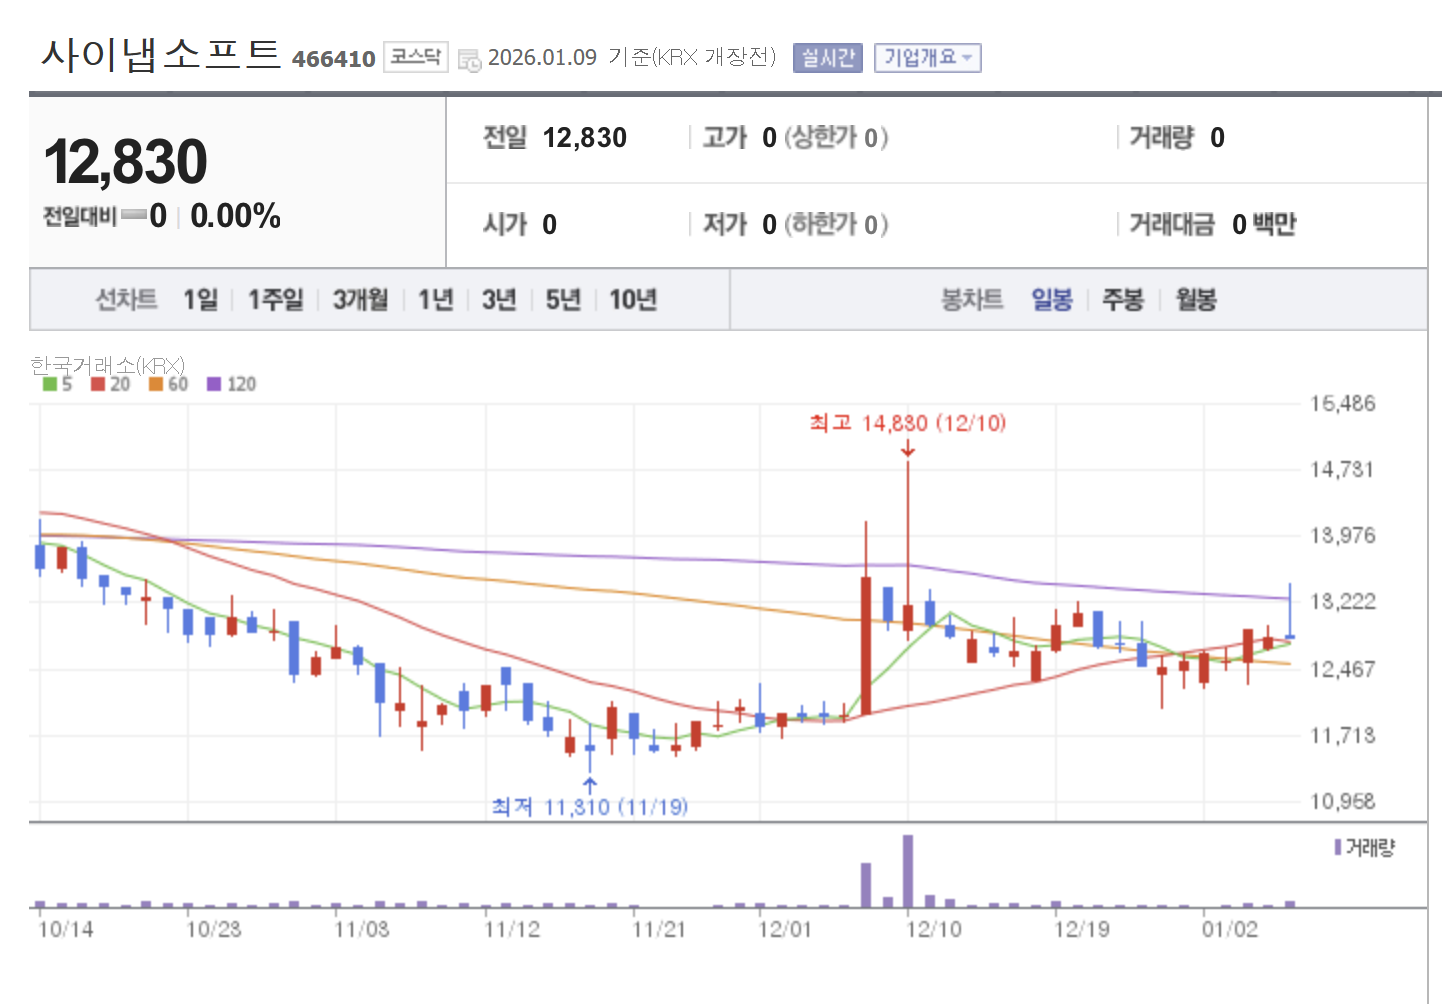Select the 3년 line chart tab
This screenshot has height=1004, width=1442.
click(x=499, y=299)
